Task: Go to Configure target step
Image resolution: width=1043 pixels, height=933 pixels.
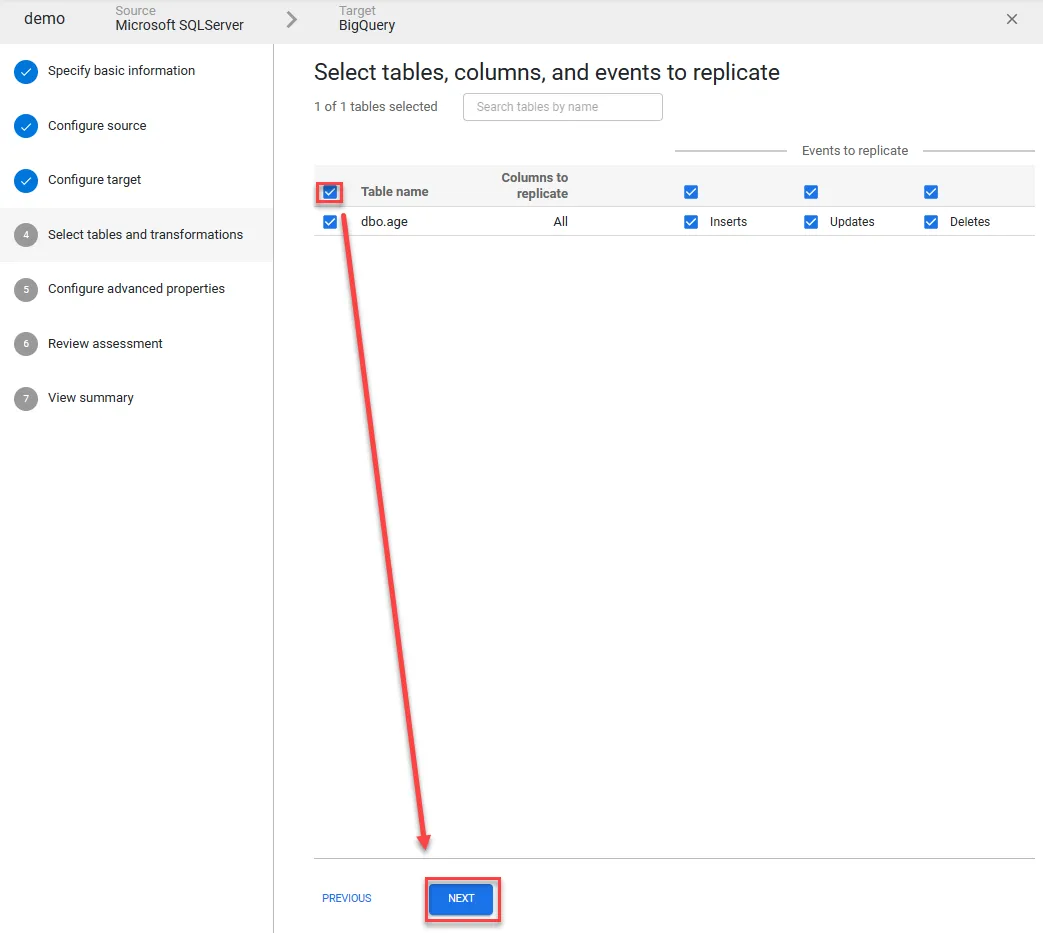Action: [x=94, y=180]
